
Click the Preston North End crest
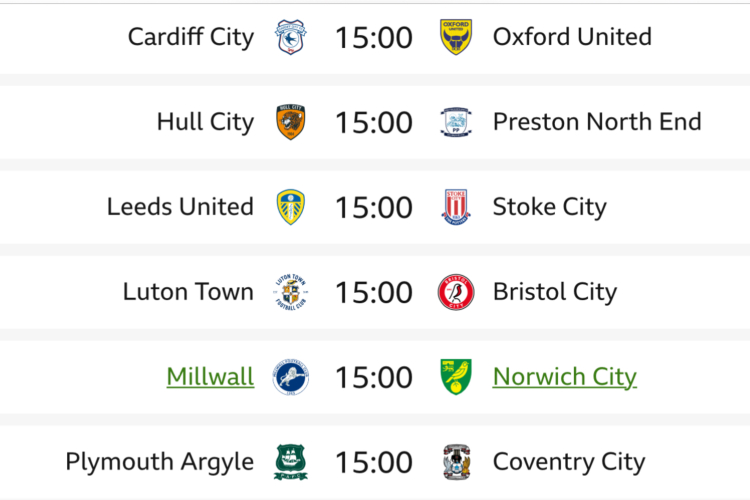[x=456, y=122]
